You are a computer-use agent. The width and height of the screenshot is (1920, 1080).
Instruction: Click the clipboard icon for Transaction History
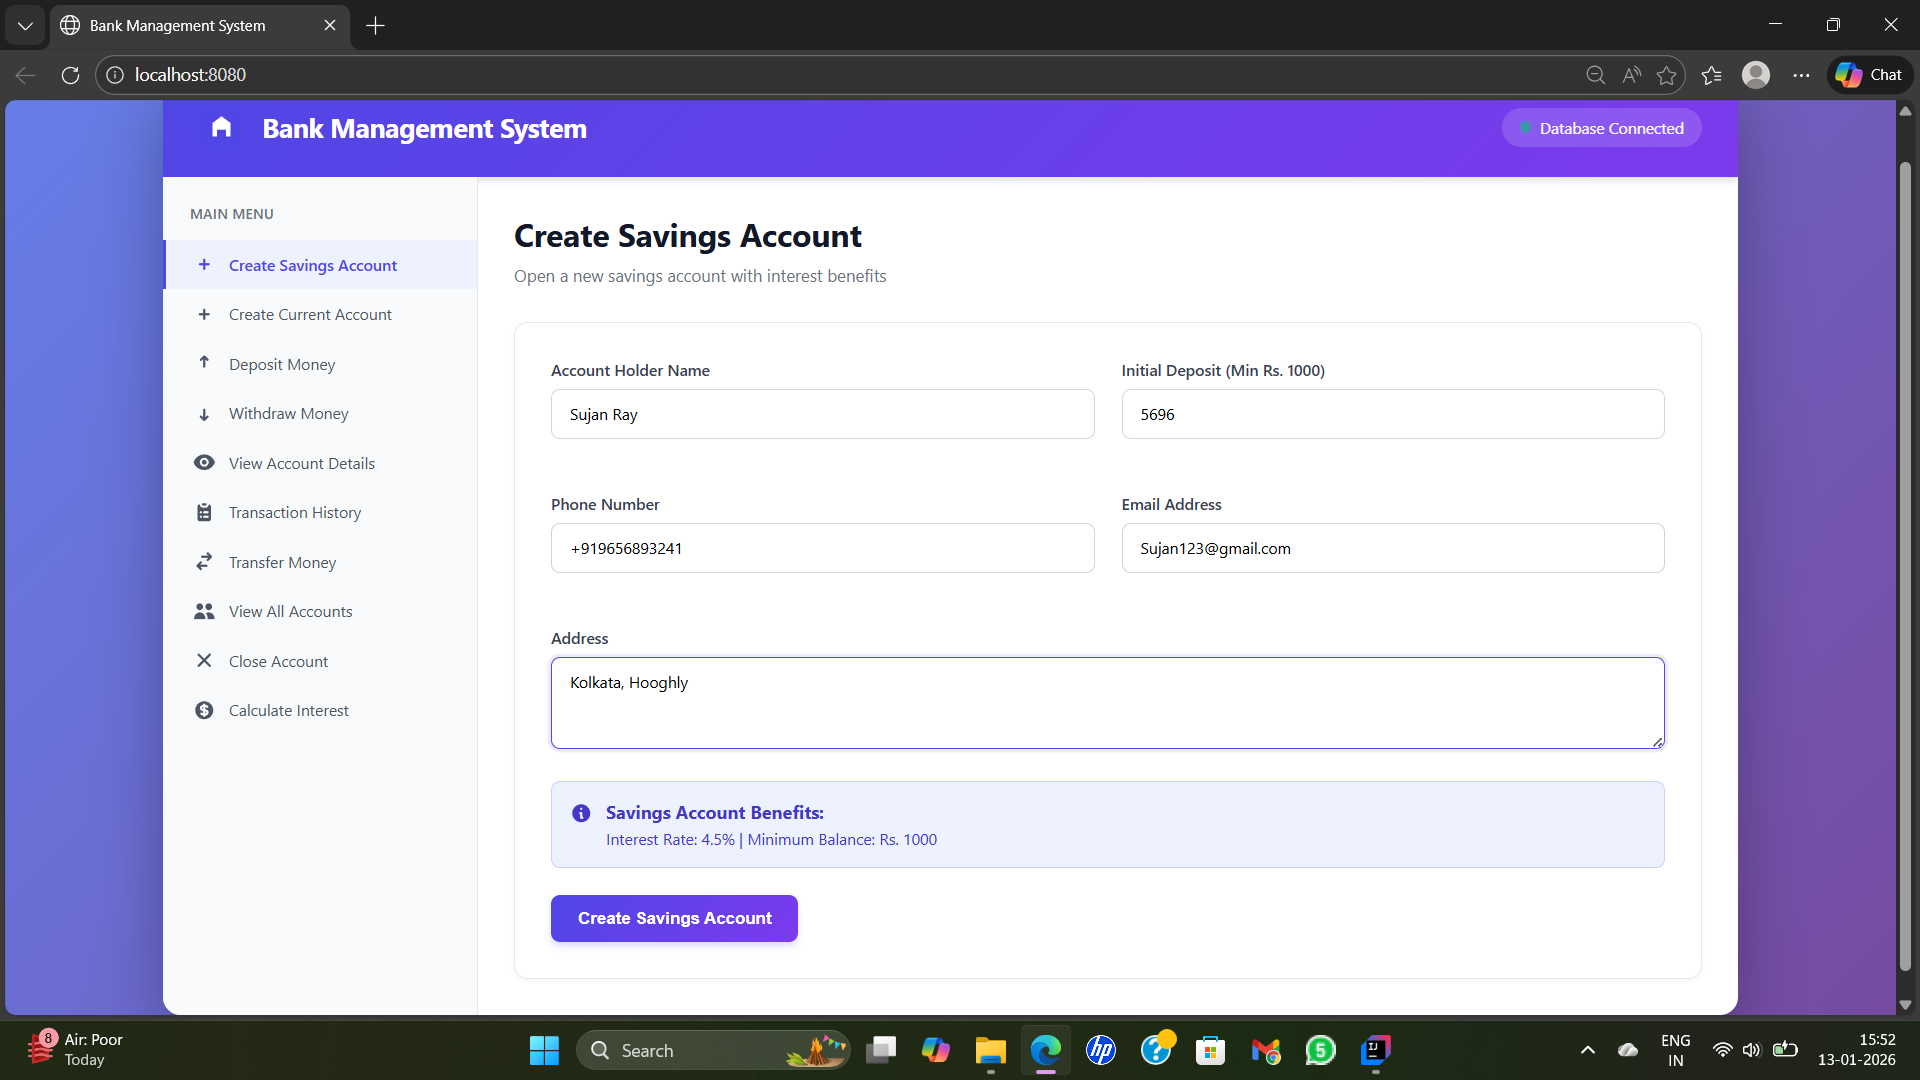pos(204,513)
